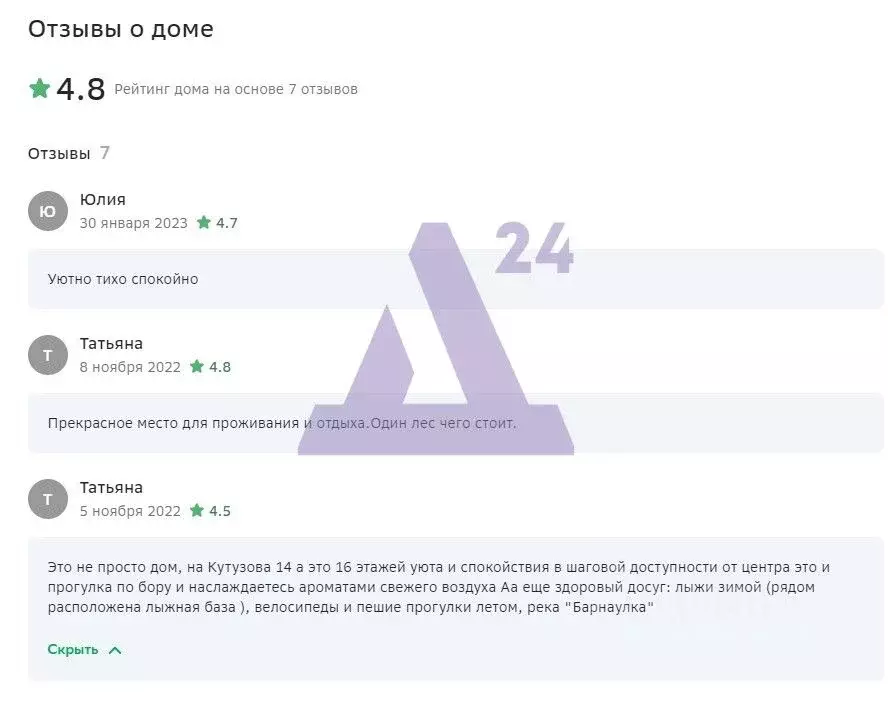The width and height of the screenshot is (888, 702).
Task: Open Юлия's round avatar icon
Action: pyautogui.click(x=48, y=211)
